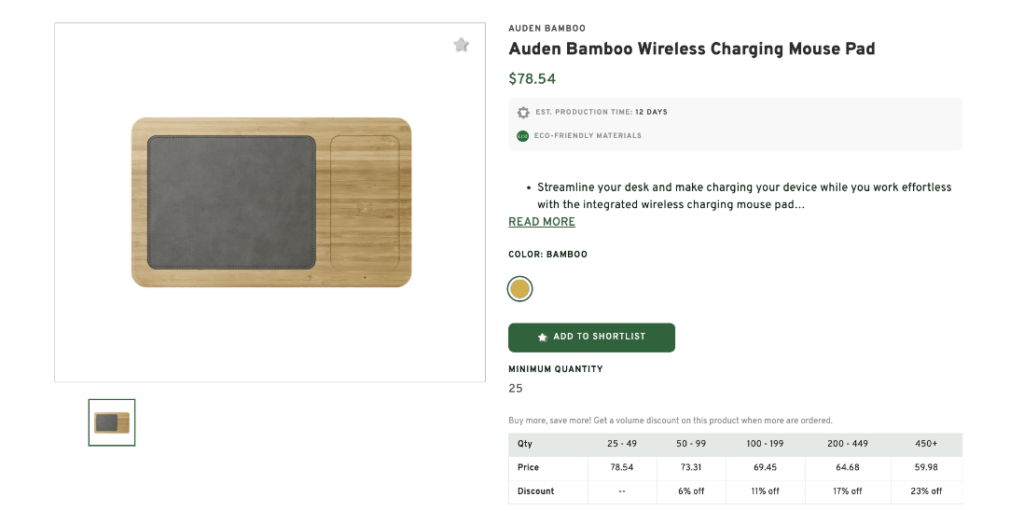Click the star favorite icon on product image

click(461, 45)
